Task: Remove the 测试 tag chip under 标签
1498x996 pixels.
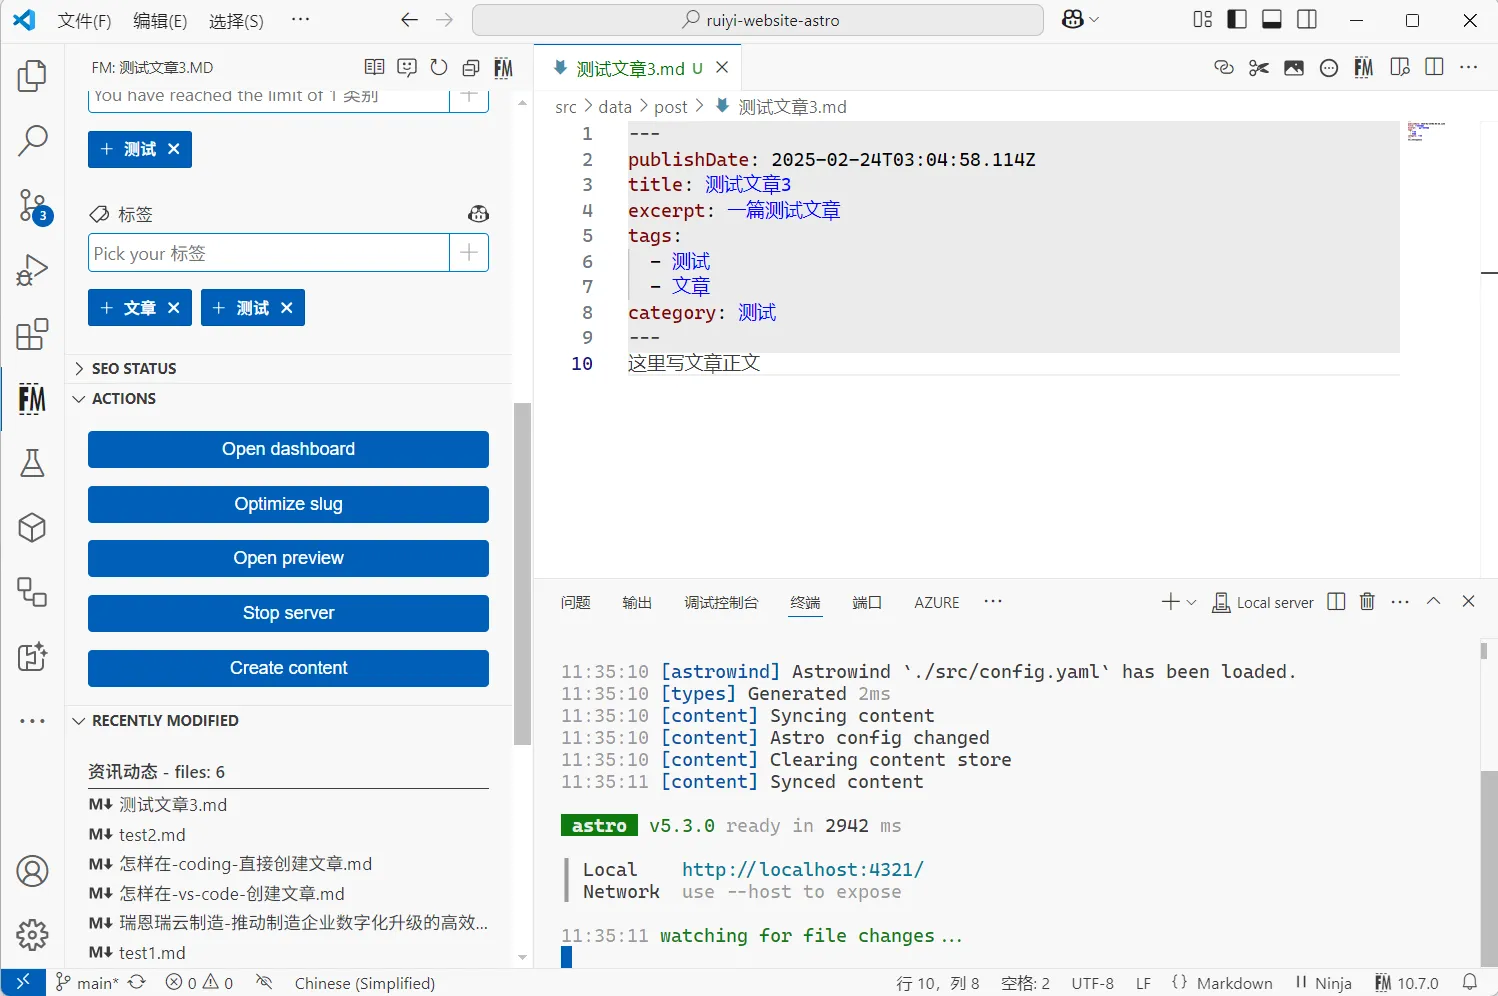Action: click(x=287, y=308)
